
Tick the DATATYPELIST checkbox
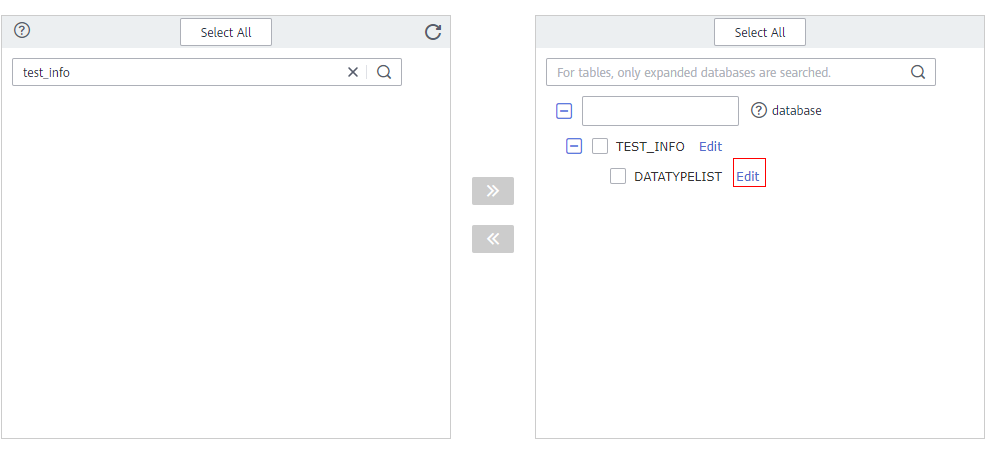[x=618, y=176]
